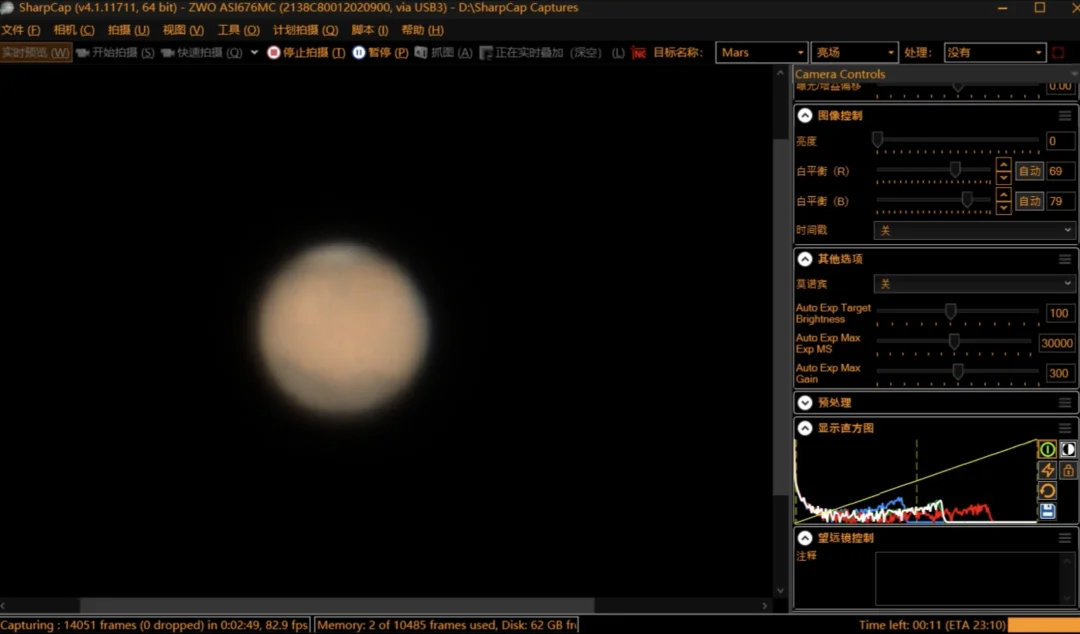Click the padlock icon beside the histogram
Screen dimensions: 1080x634
(x=1068, y=470)
